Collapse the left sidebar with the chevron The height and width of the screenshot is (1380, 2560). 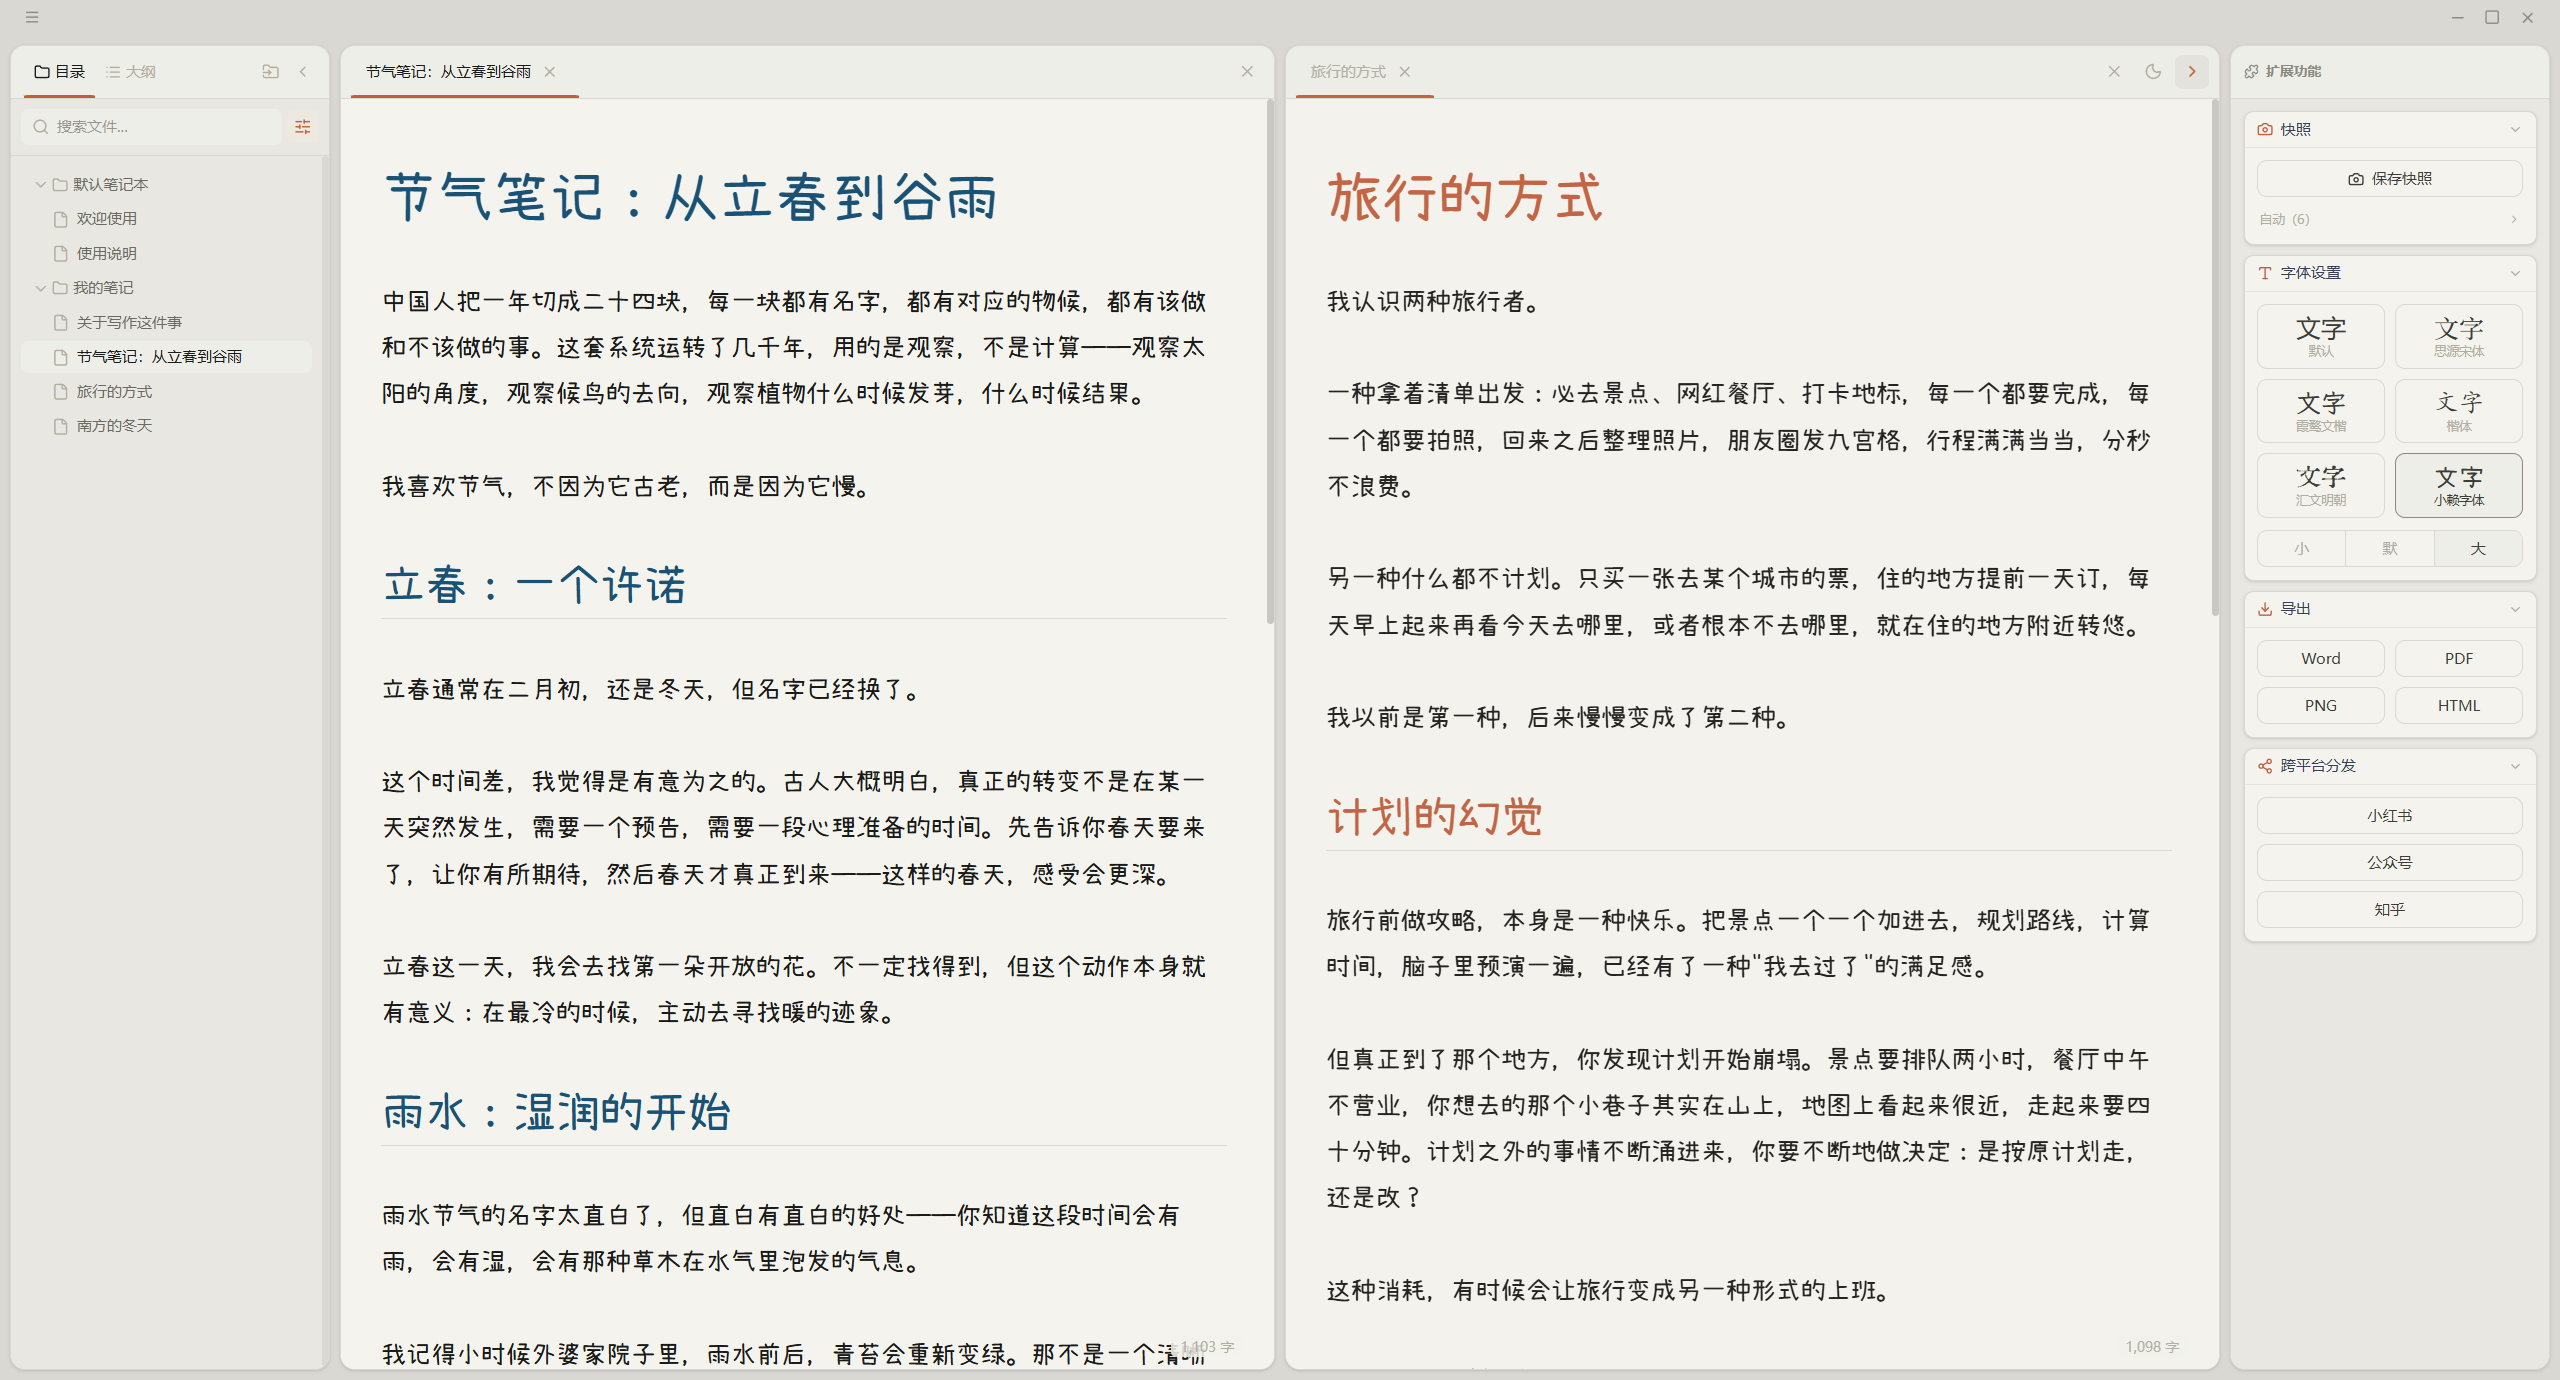pos(303,71)
